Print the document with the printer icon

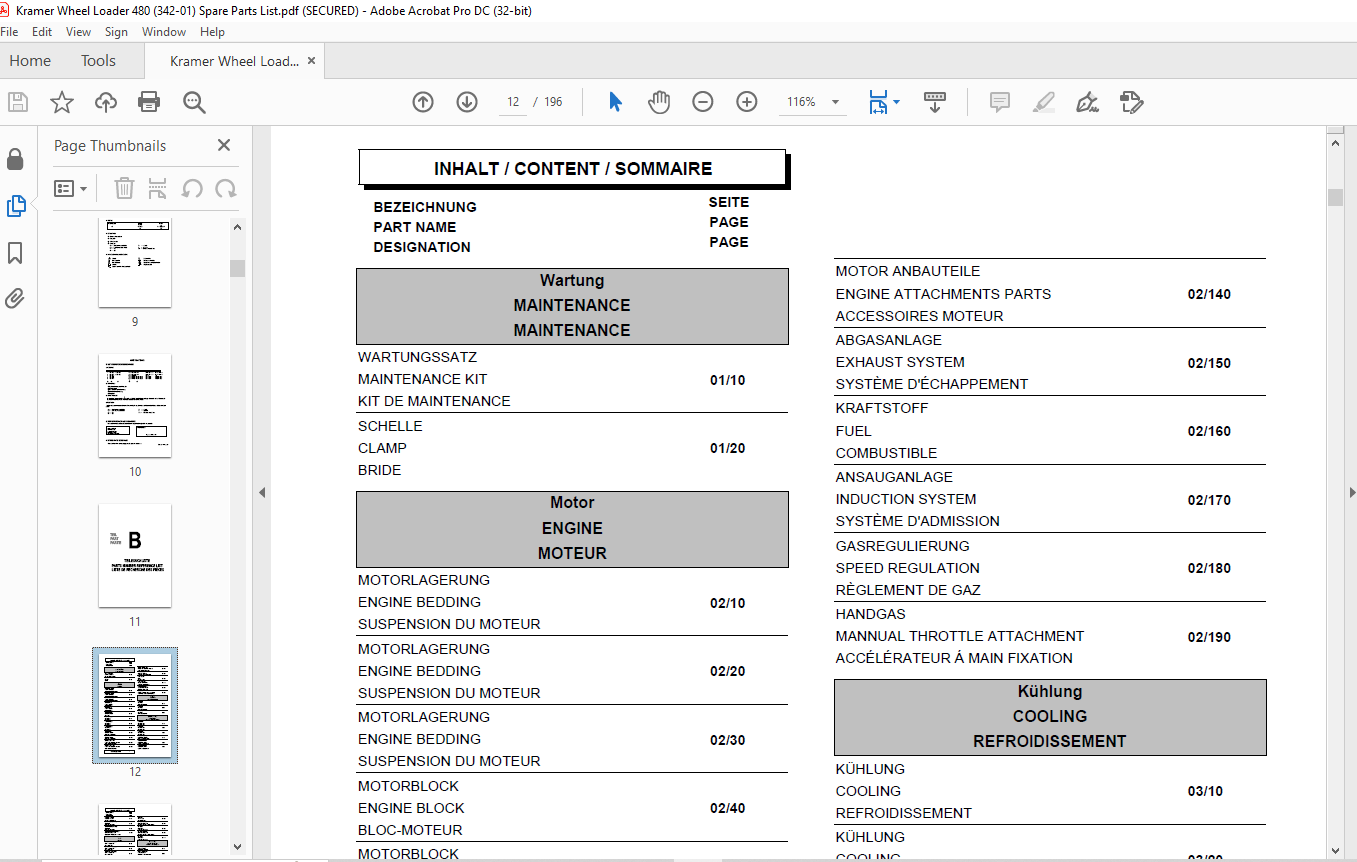[x=149, y=102]
